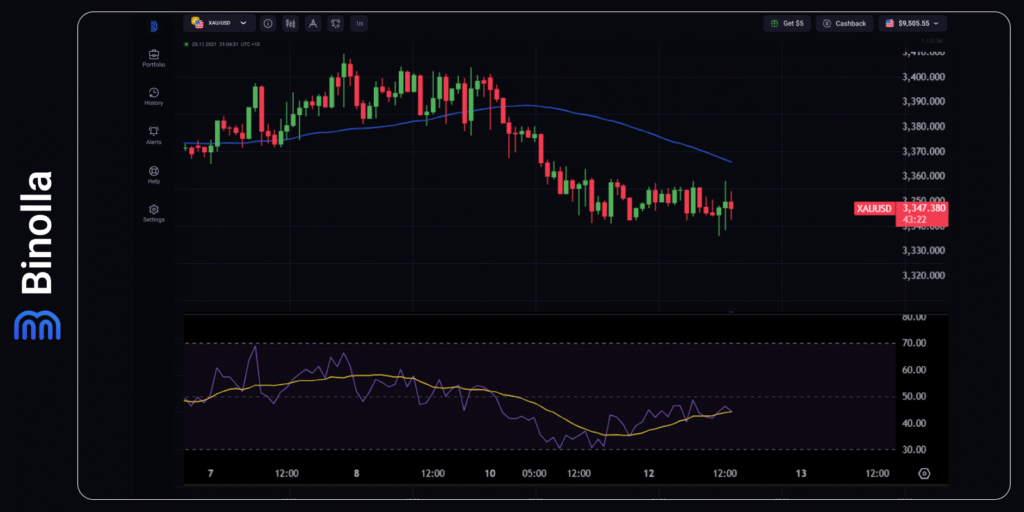Click the Binolla logo at sidebar top

(x=154, y=26)
